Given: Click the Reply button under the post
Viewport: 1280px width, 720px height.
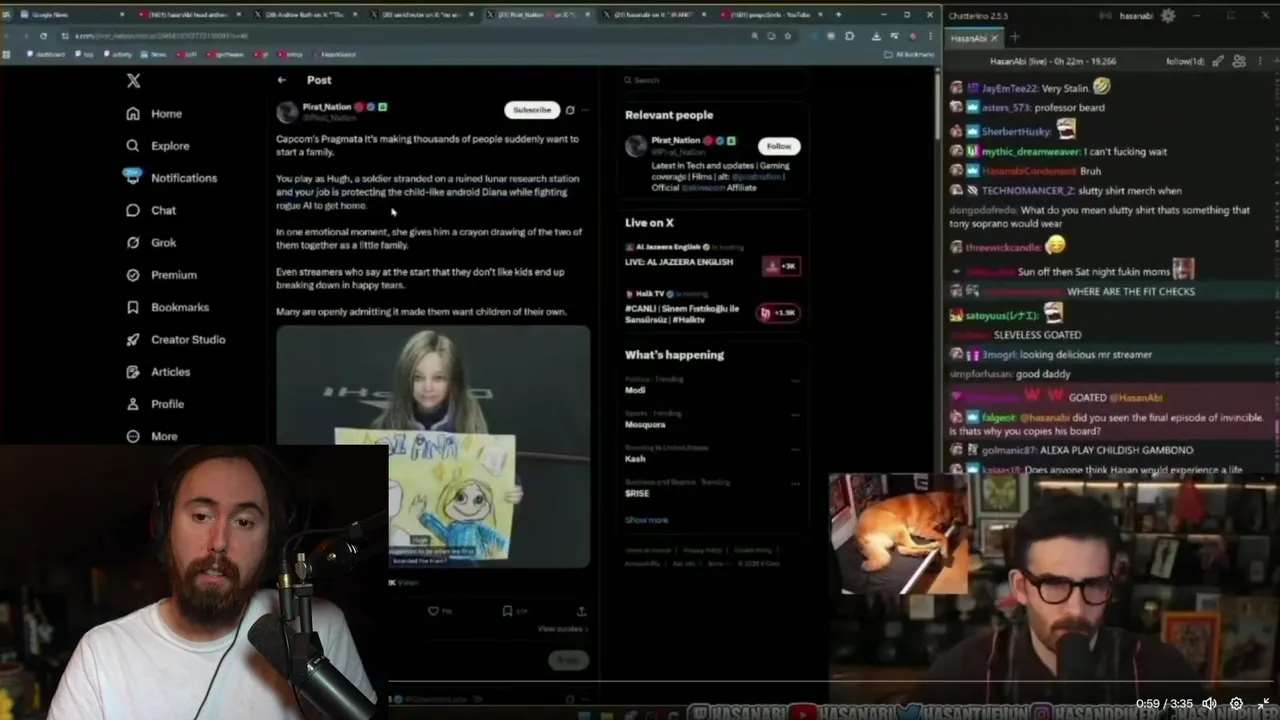Looking at the screenshot, I should click(x=568, y=660).
